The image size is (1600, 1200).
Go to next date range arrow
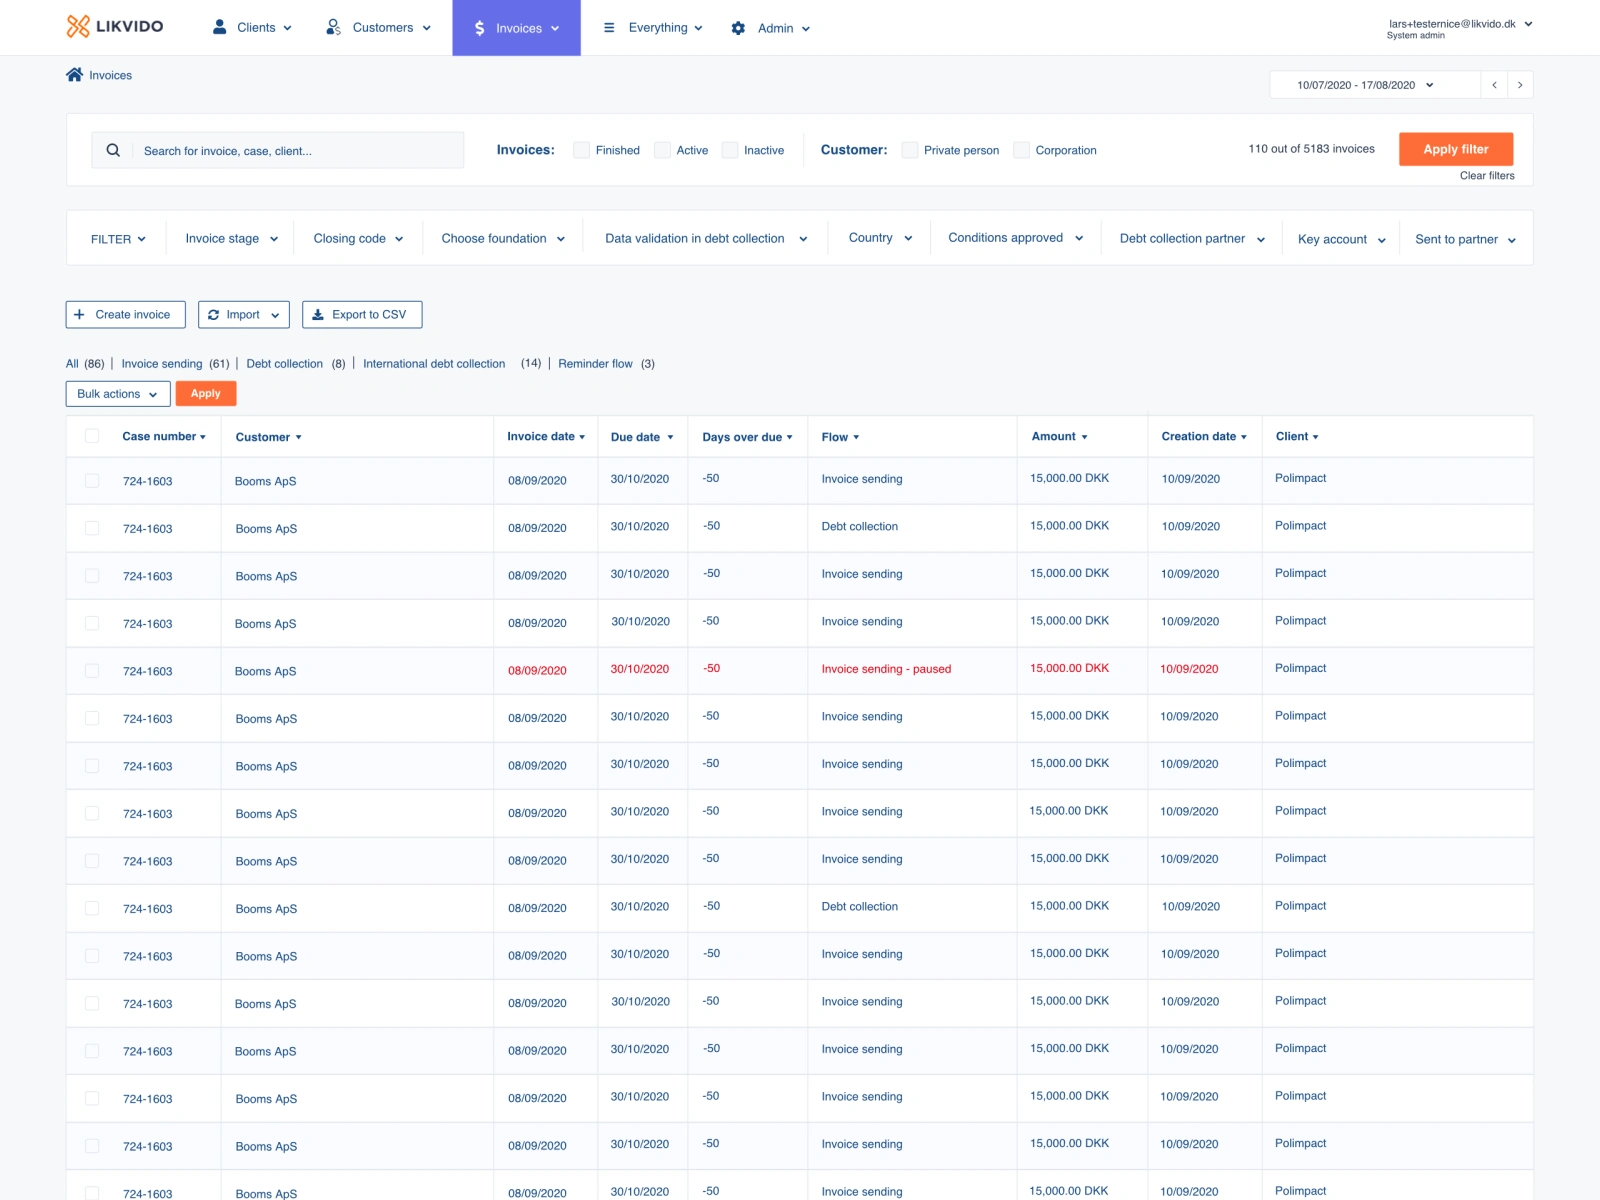(x=1520, y=85)
